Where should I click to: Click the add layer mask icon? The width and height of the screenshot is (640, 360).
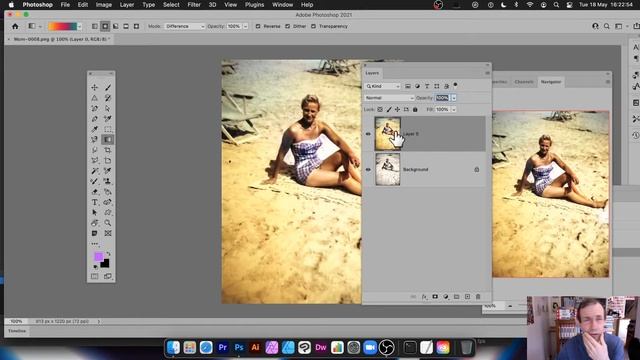435,297
